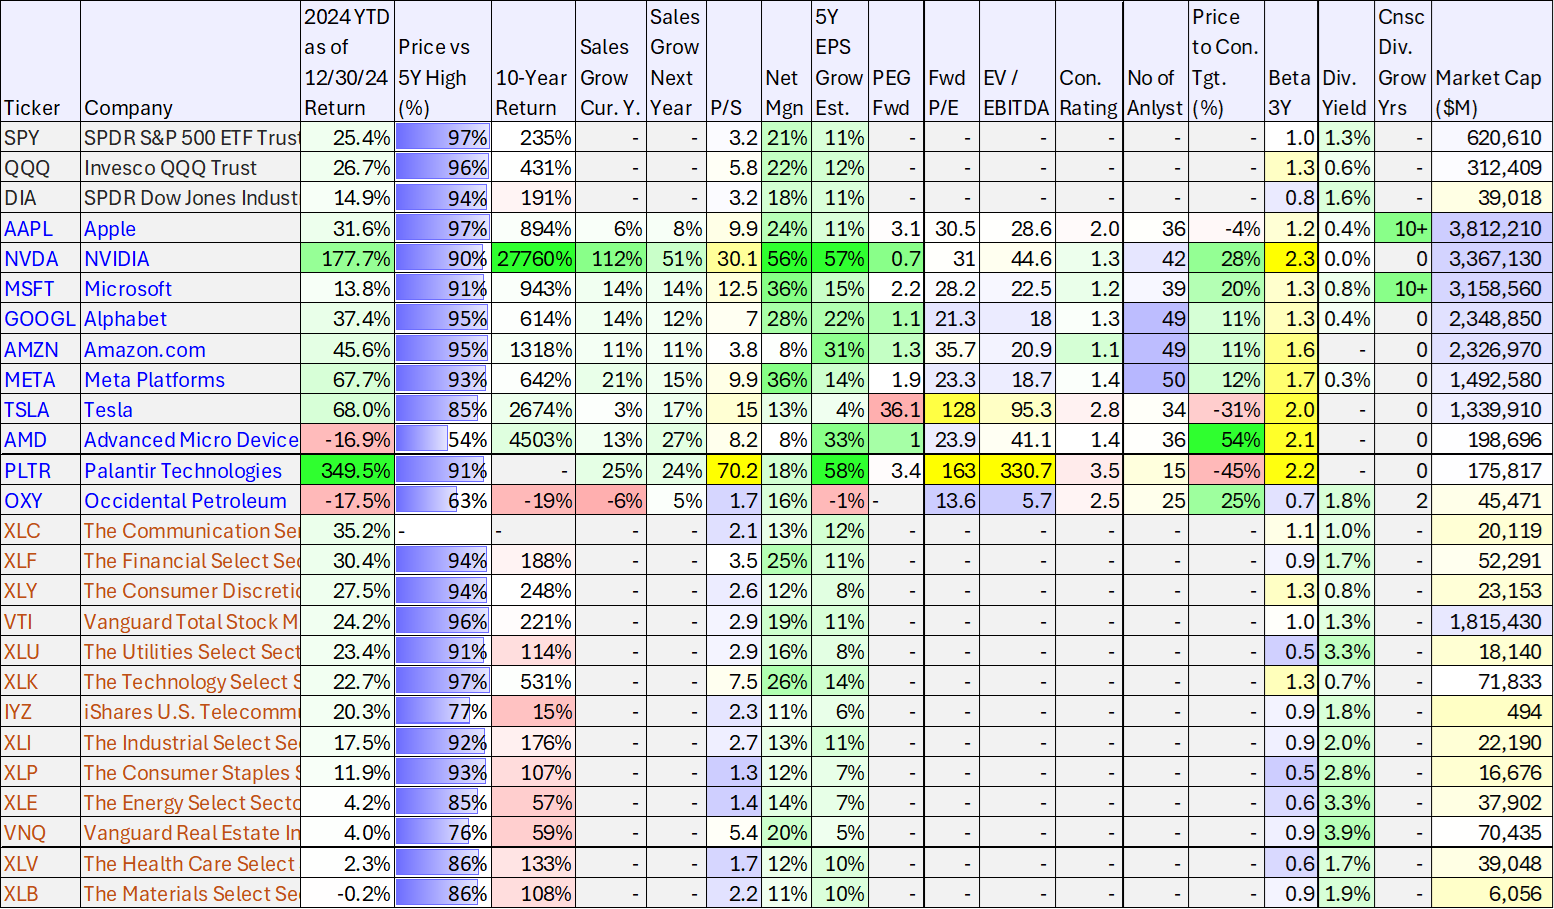Click the TSLA ticker link

tap(27, 410)
